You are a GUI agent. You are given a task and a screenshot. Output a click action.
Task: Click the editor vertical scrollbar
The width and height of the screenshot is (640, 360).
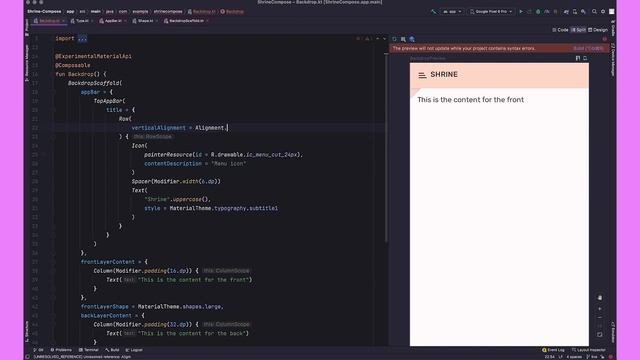[386, 147]
